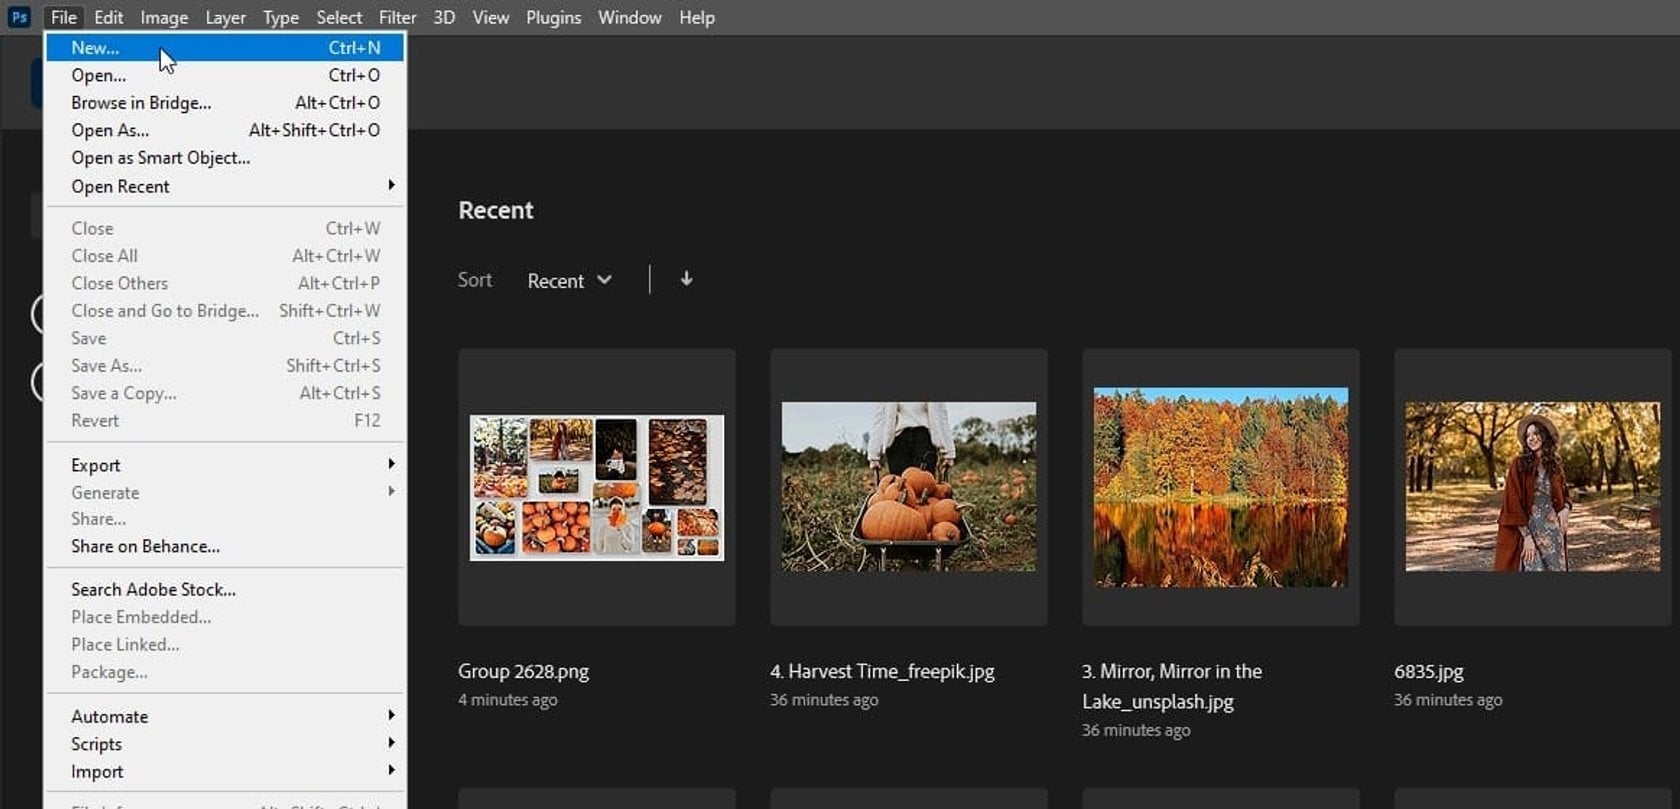Choose Open as Smart Object...

(160, 158)
